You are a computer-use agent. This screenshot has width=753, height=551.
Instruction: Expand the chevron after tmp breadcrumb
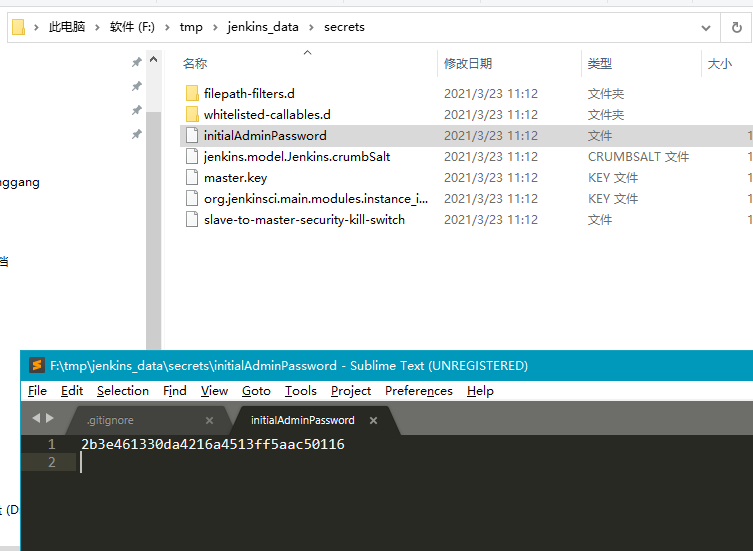[215, 27]
